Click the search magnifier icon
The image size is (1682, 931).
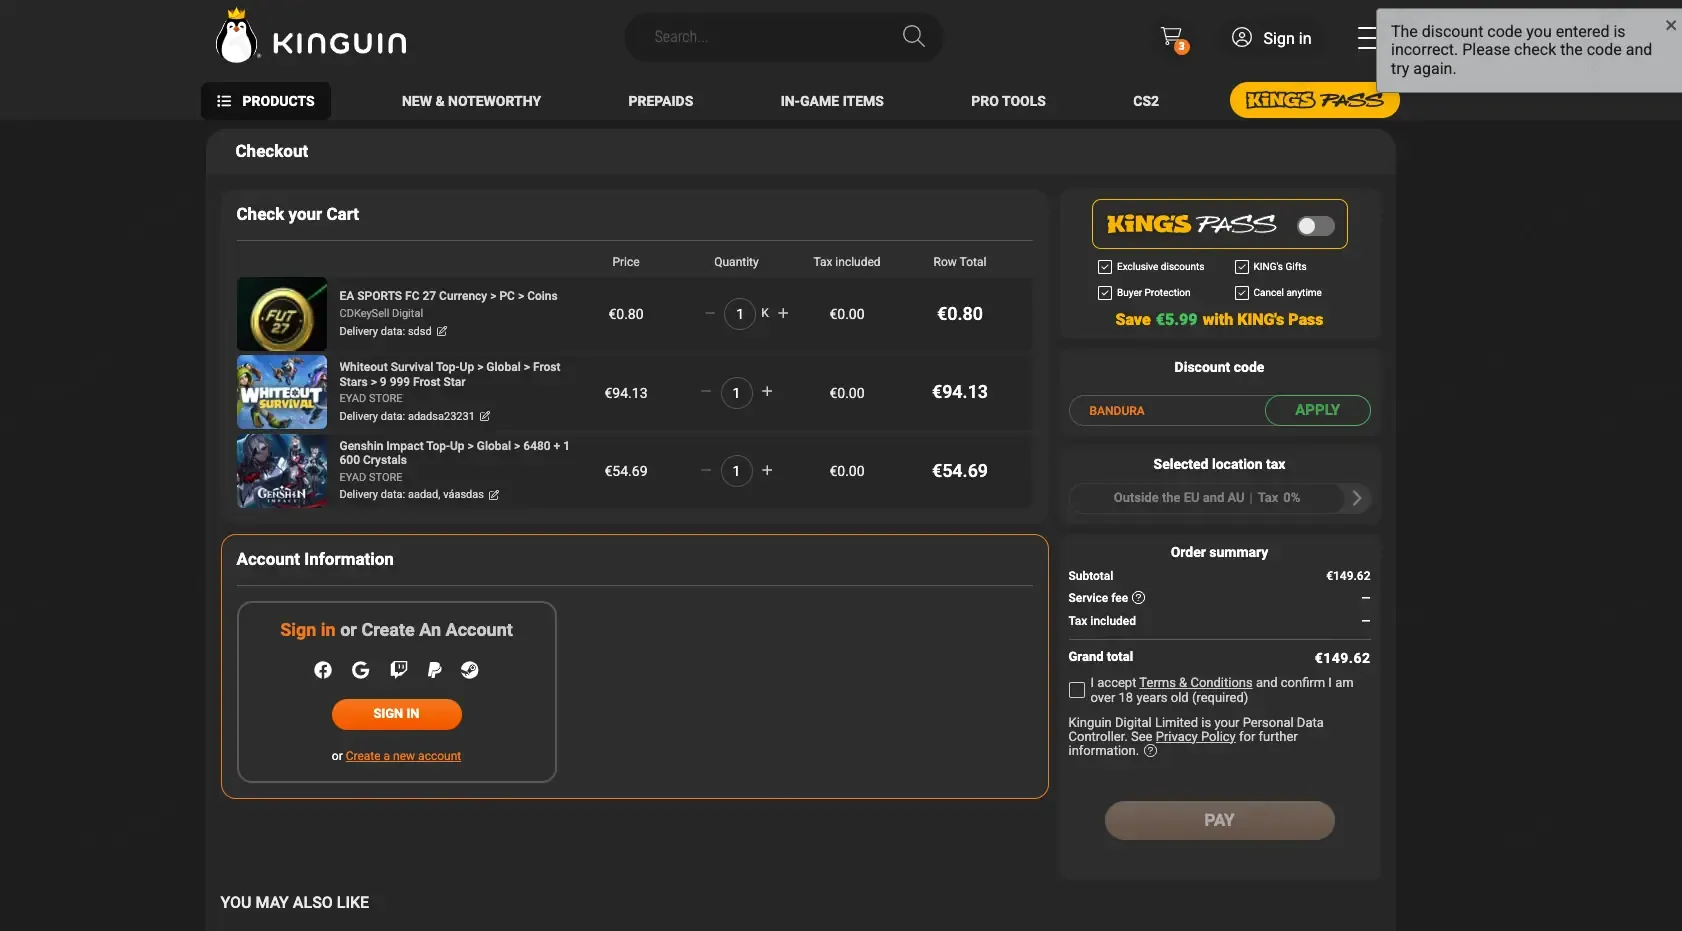point(913,36)
